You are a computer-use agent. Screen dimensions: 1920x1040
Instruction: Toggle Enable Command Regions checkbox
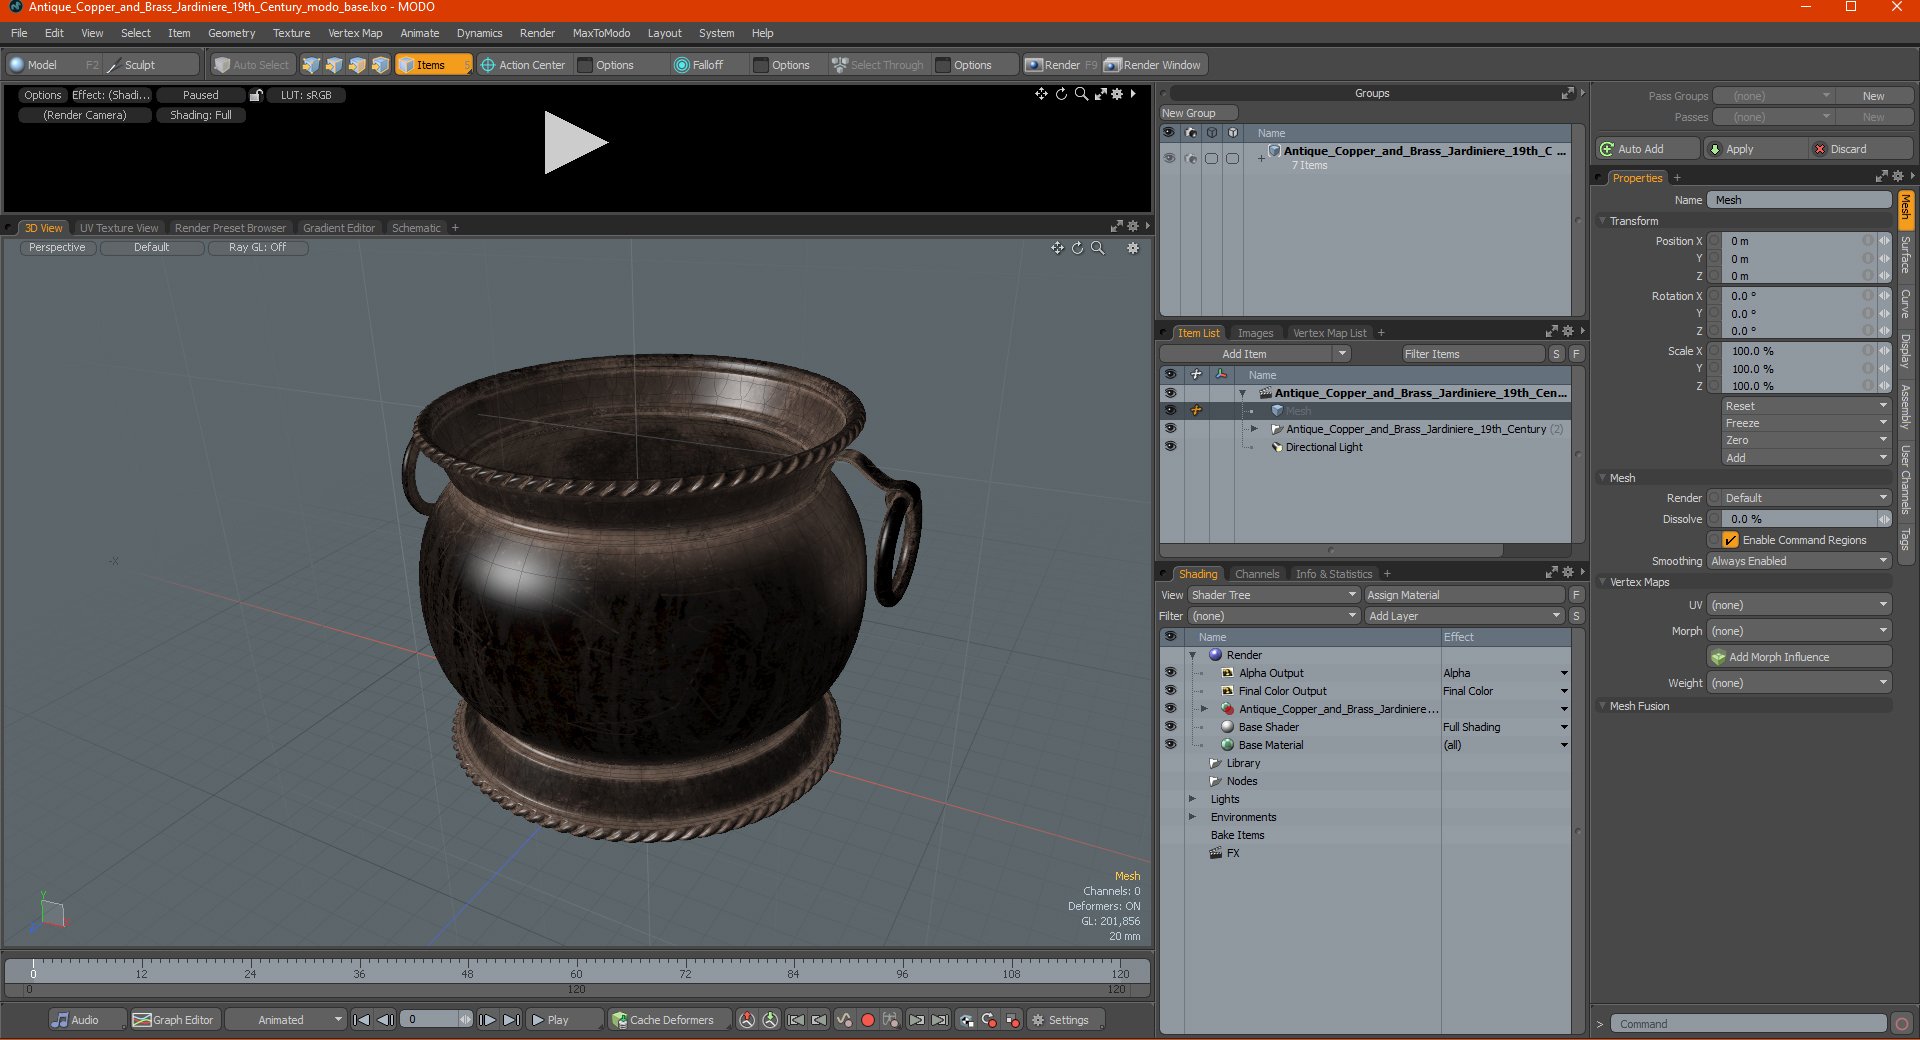(1731, 540)
